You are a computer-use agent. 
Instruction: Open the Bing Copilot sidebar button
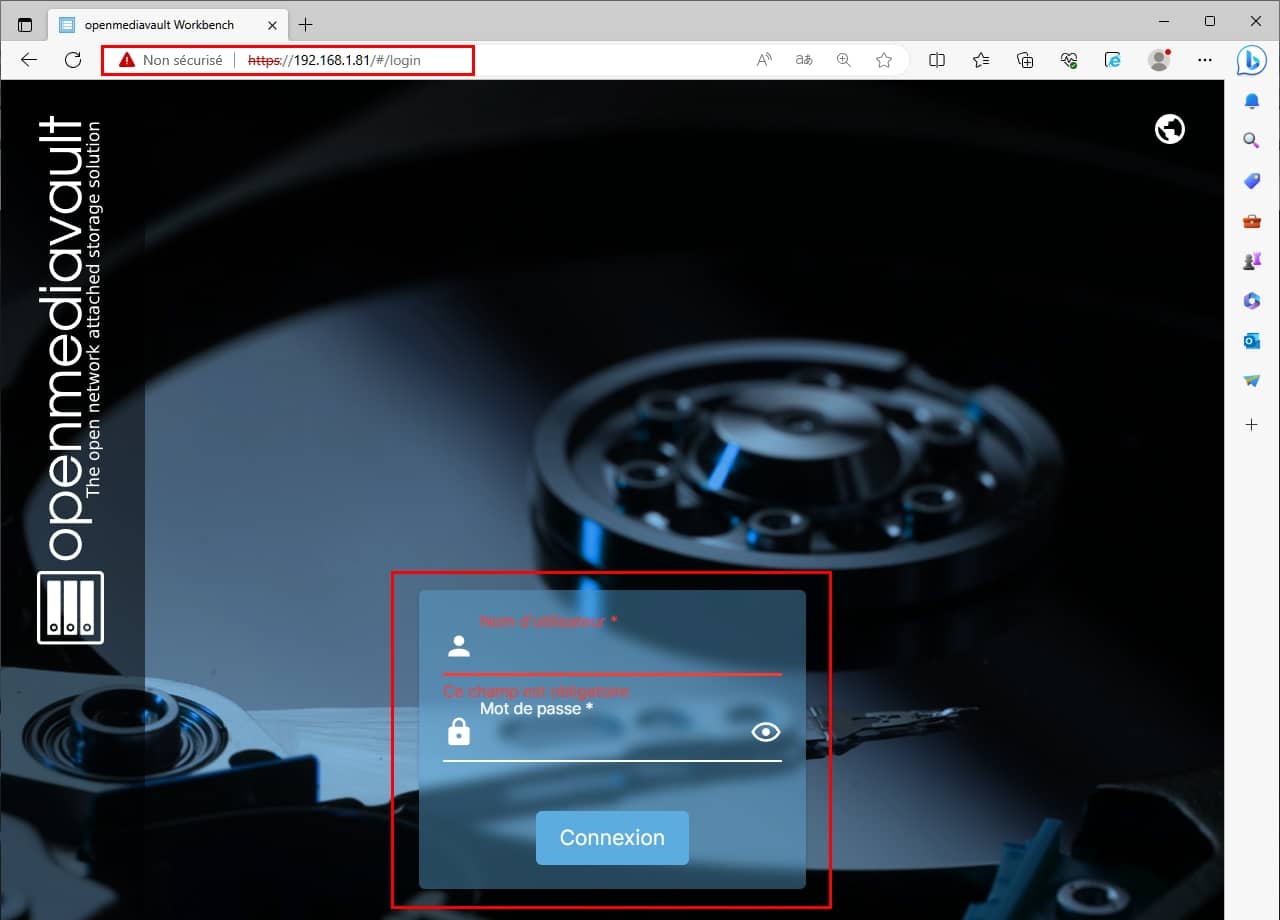coord(1251,60)
